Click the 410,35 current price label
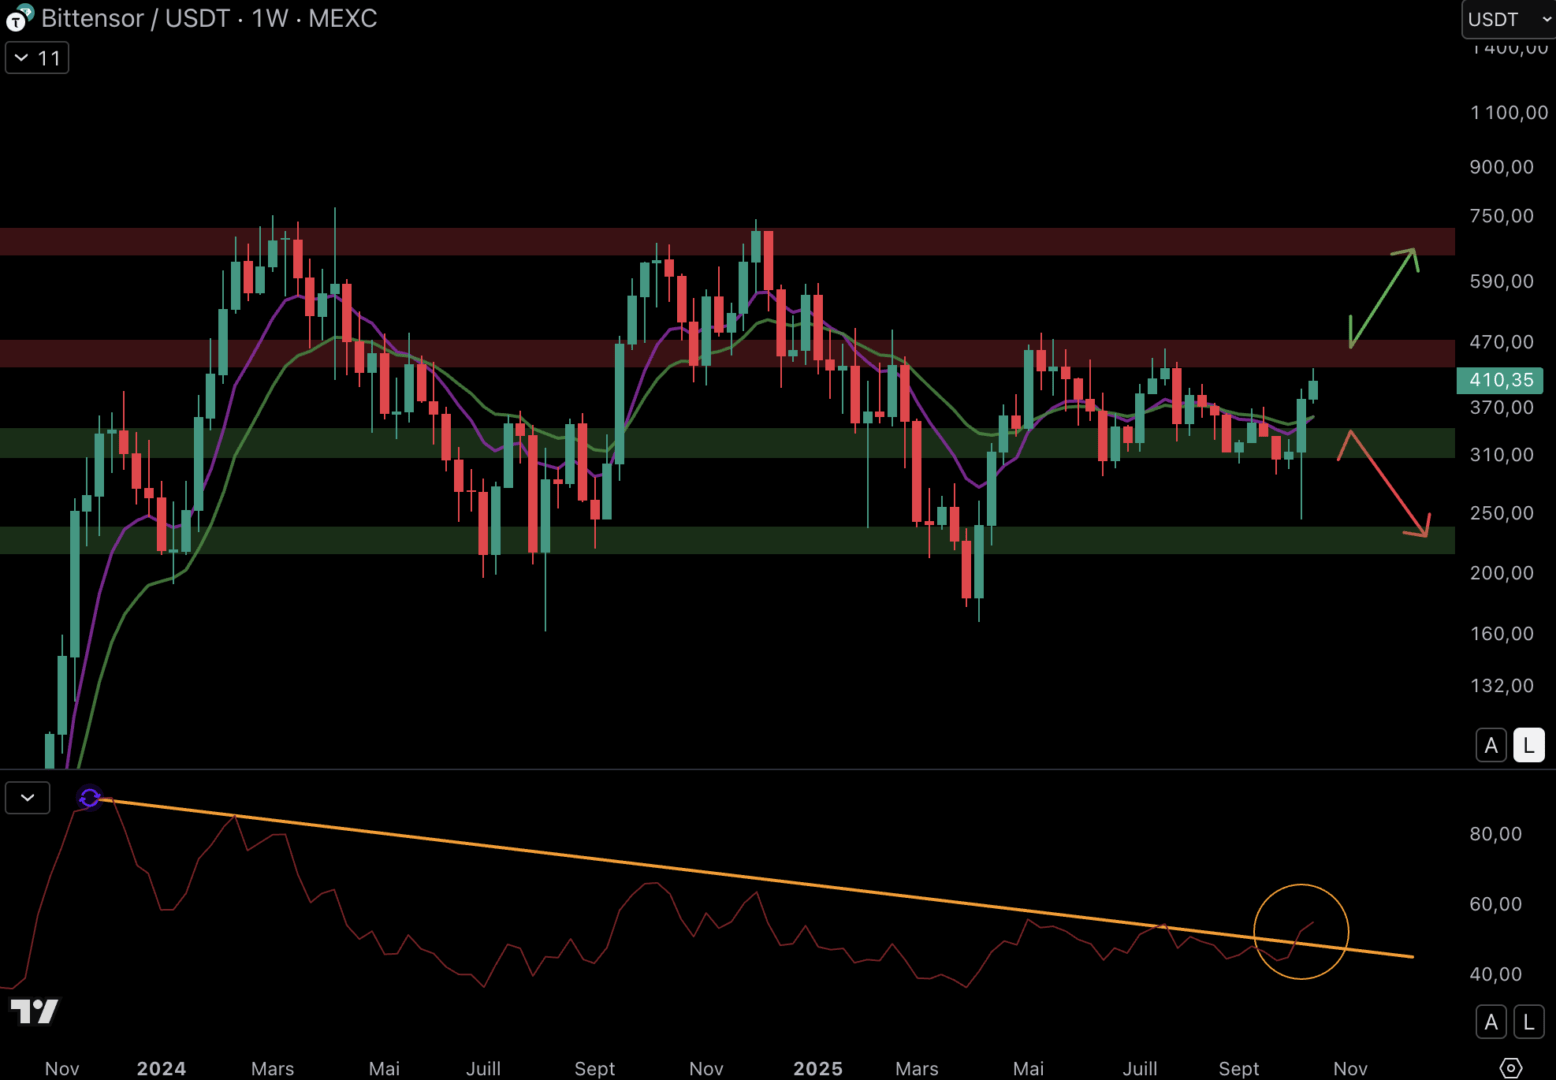 (1500, 380)
